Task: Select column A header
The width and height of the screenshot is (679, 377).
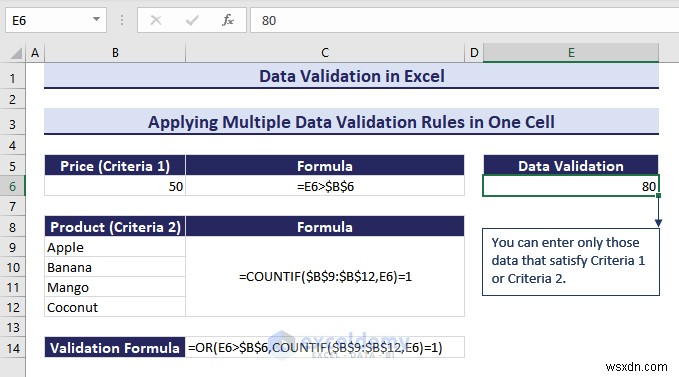Action: [35, 53]
